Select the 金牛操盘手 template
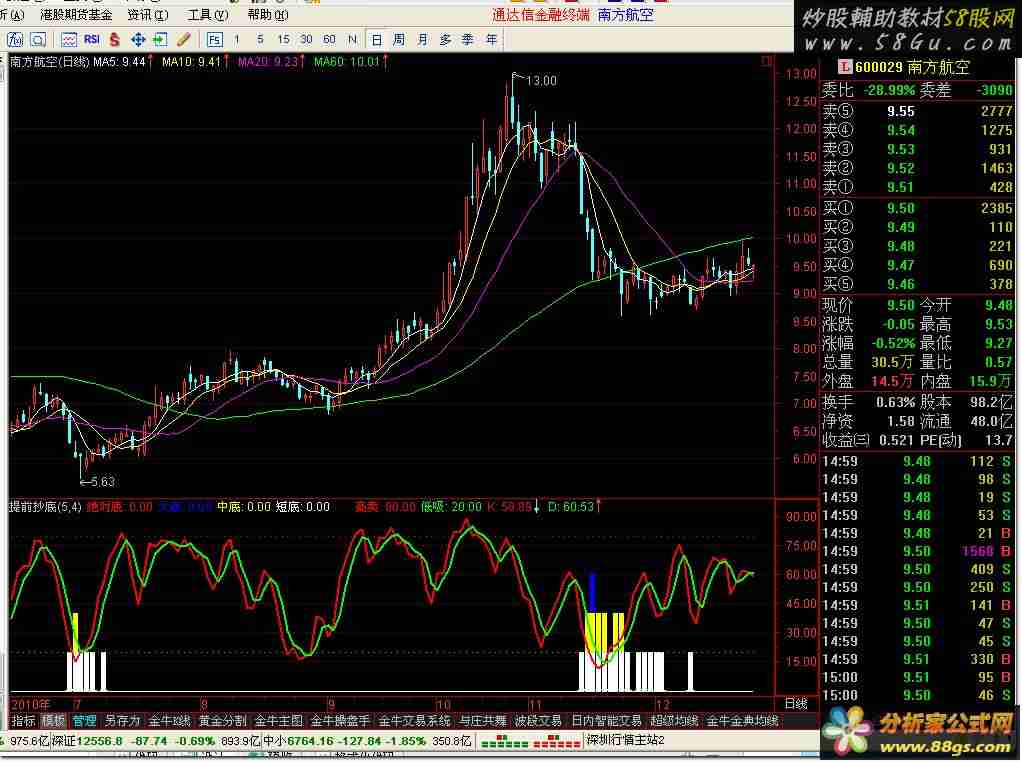The height and width of the screenshot is (762, 1022). (340, 721)
